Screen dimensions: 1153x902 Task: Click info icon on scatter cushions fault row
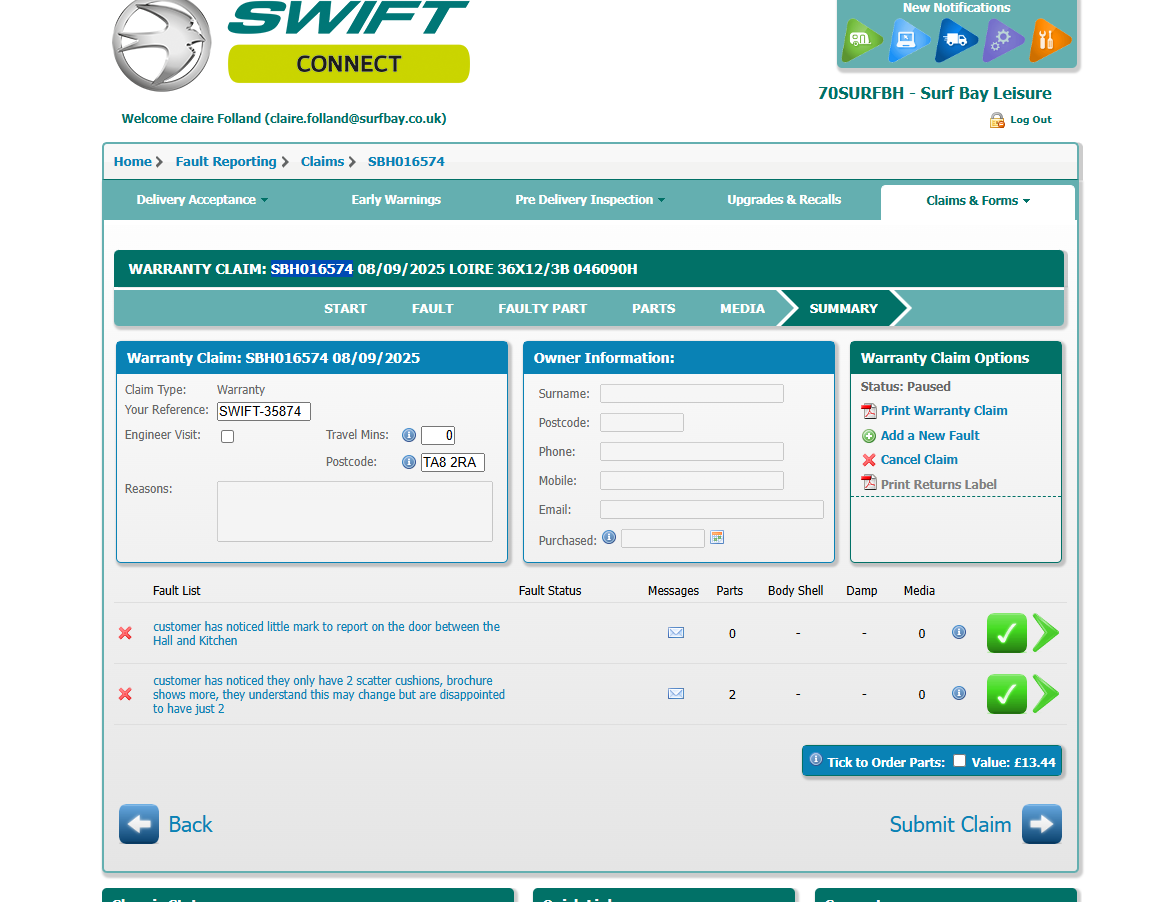[x=959, y=693]
